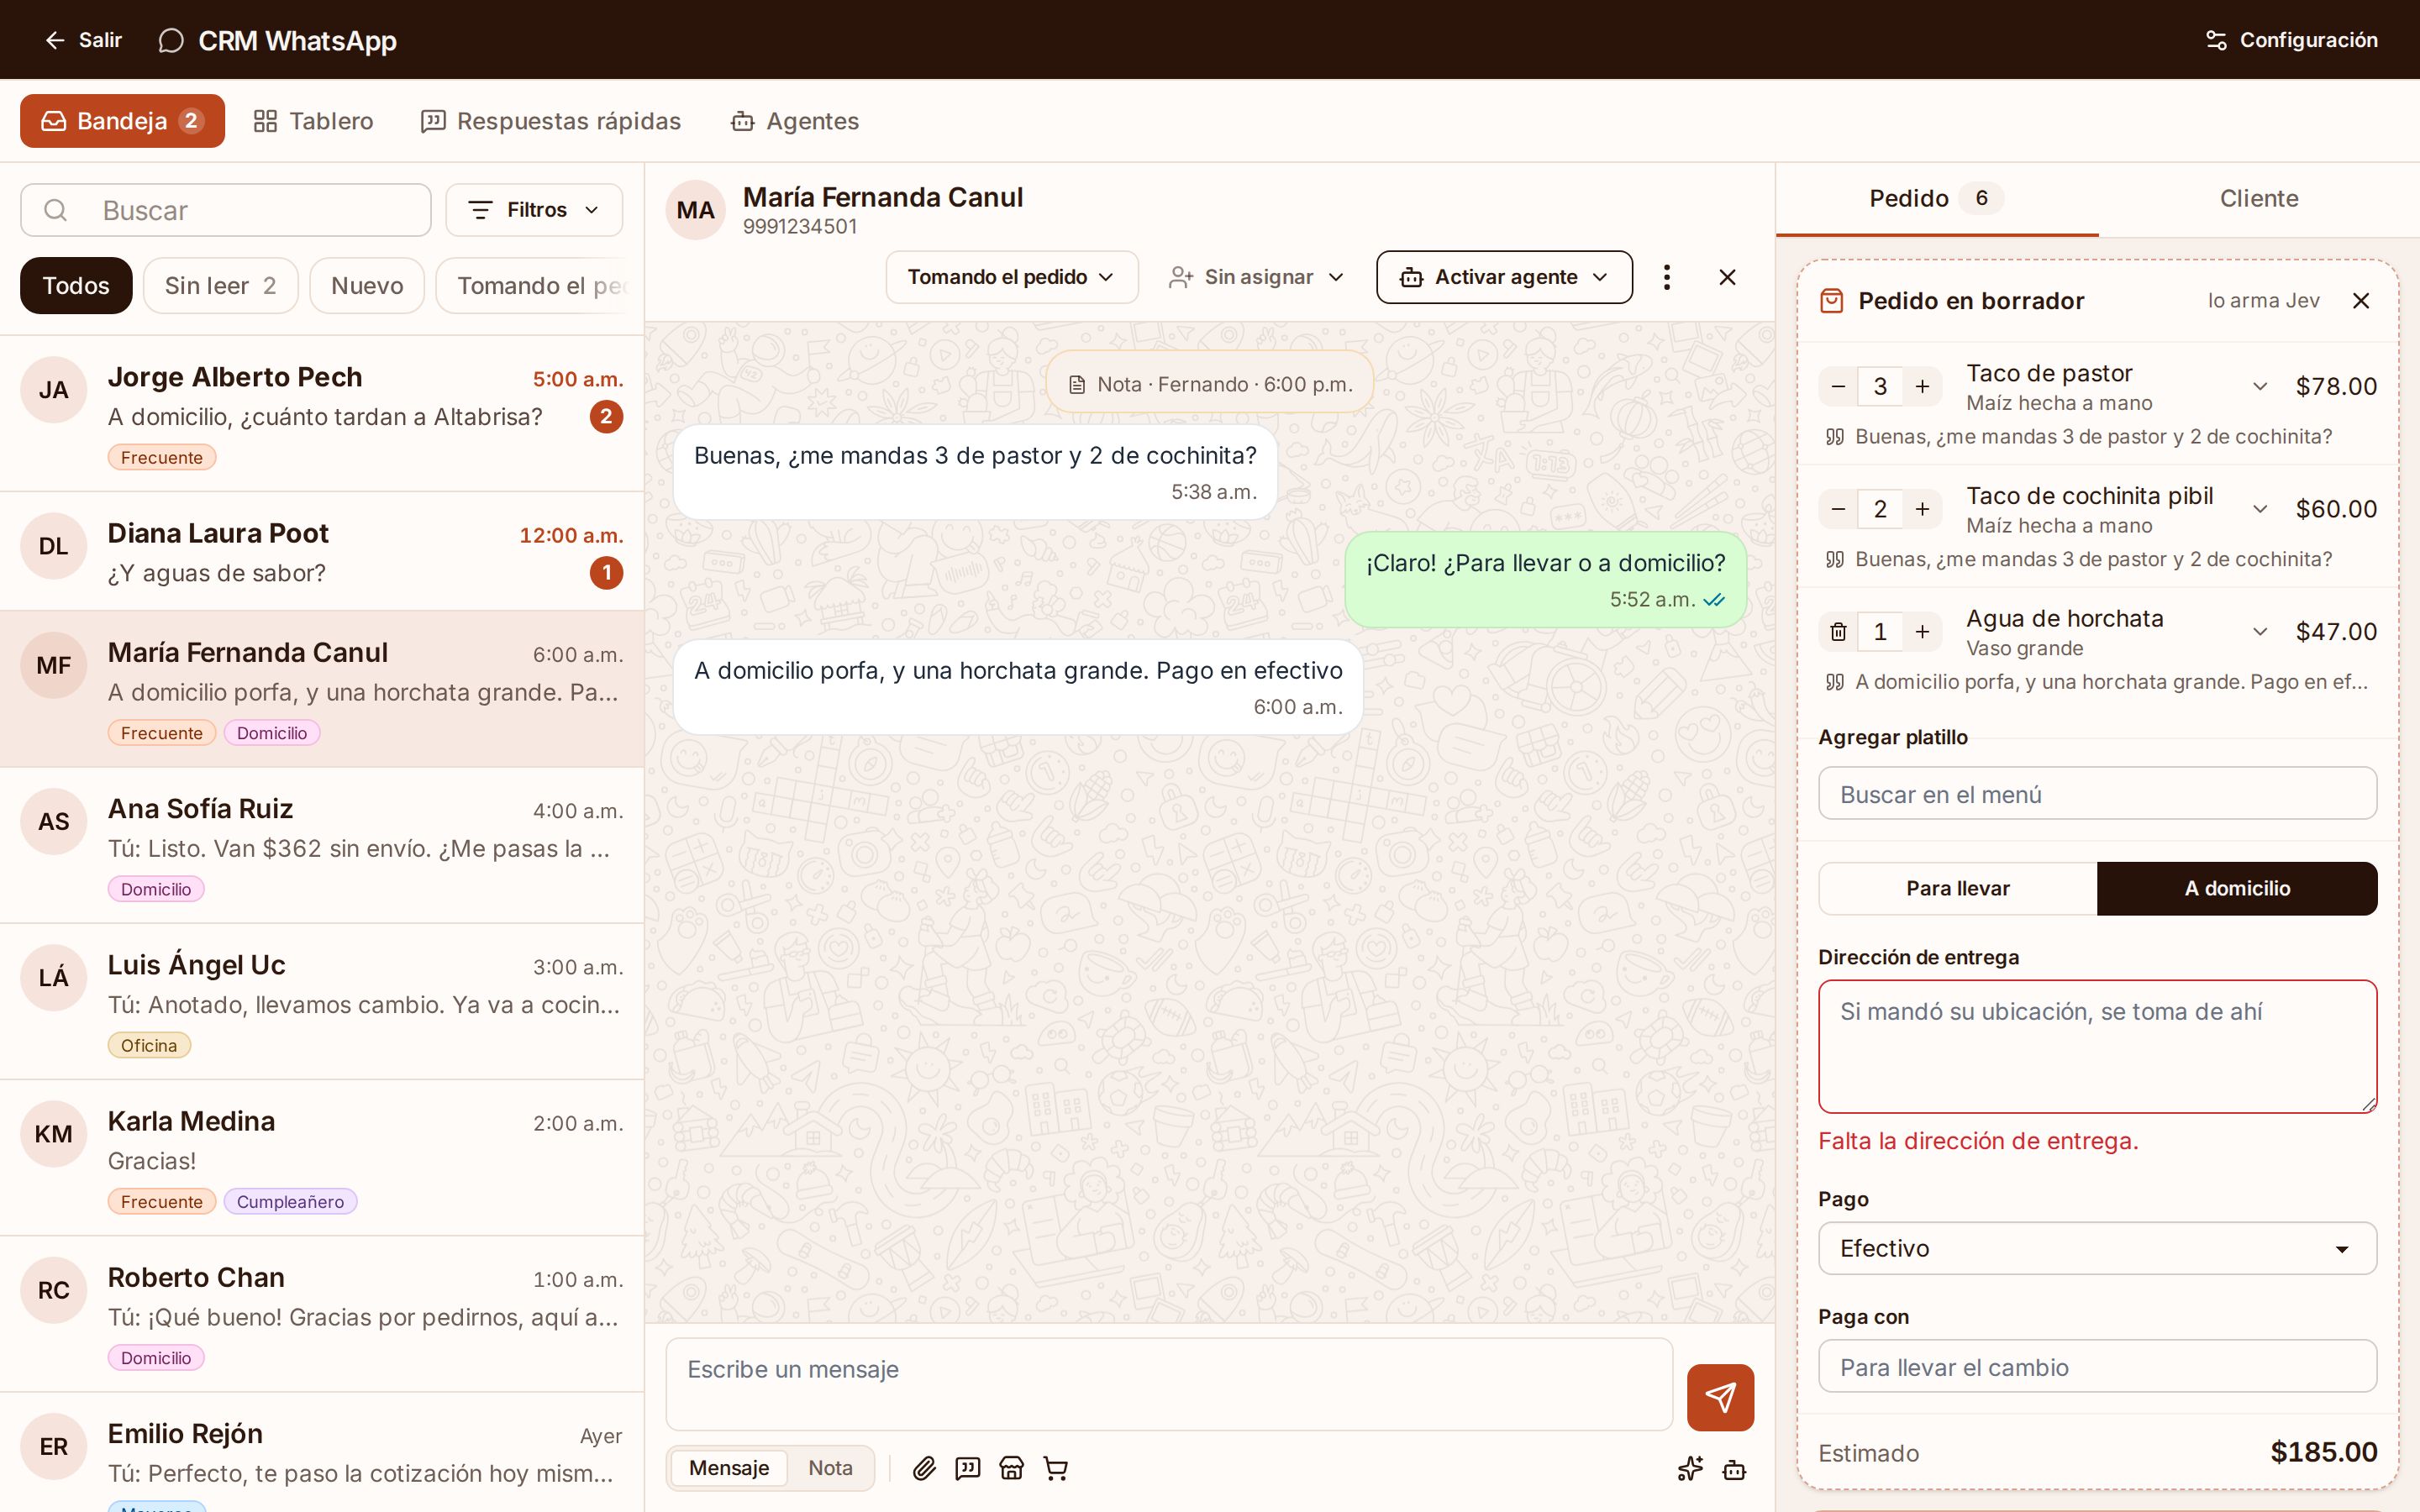Filter conversations by Nuevo chip

(x=367, y=286)
